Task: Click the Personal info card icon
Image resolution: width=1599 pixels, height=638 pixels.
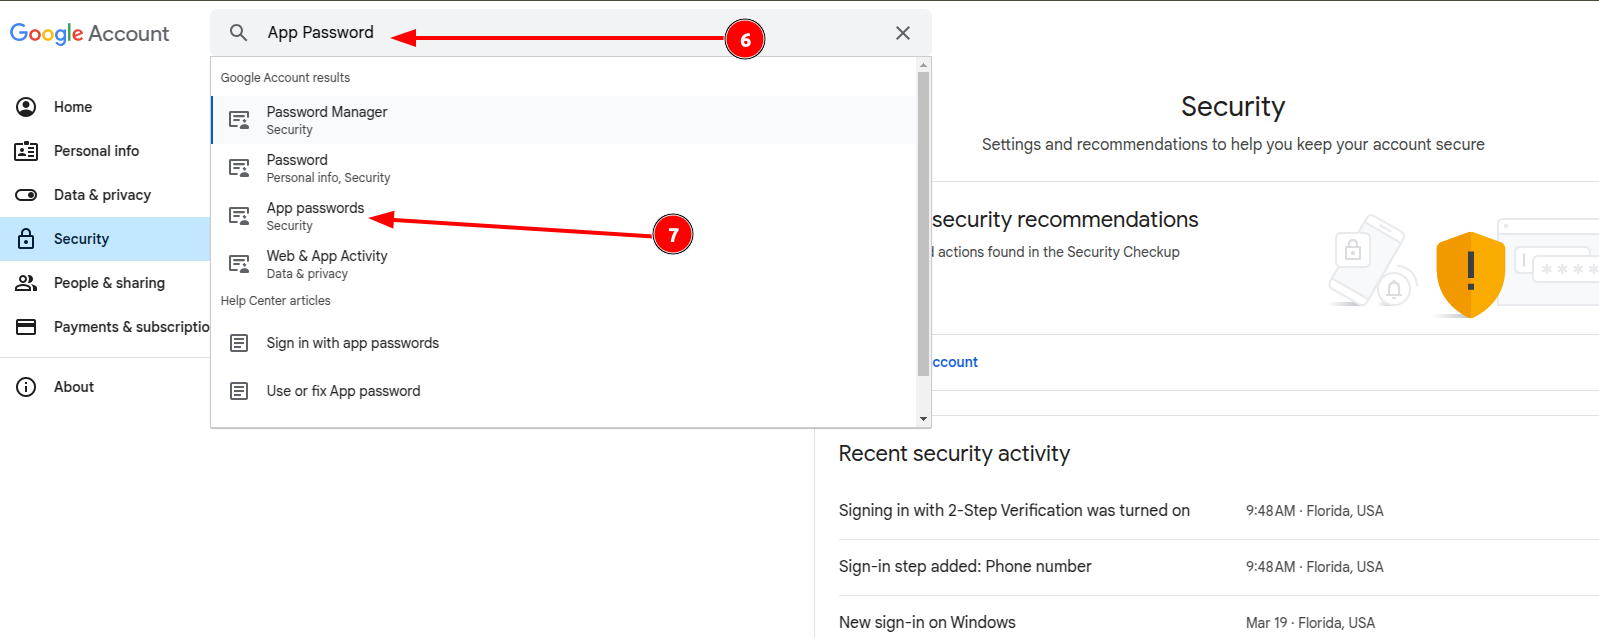Action: coord(26,151)
